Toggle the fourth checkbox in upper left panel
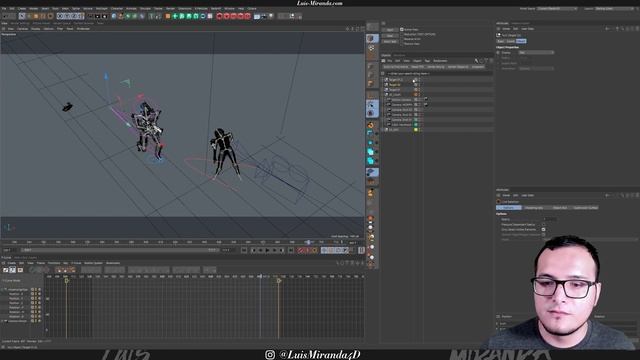Image resolution: width=640 pixels, height=360 pixels. 402,44
